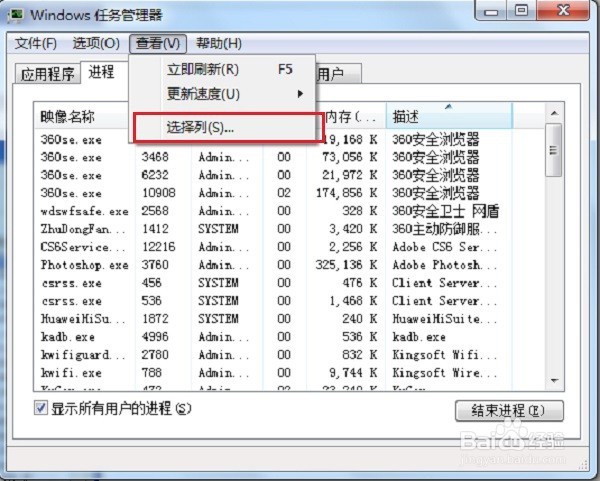
Task: Switch to the 应用程序 tab
Action: tap(48, 74)
